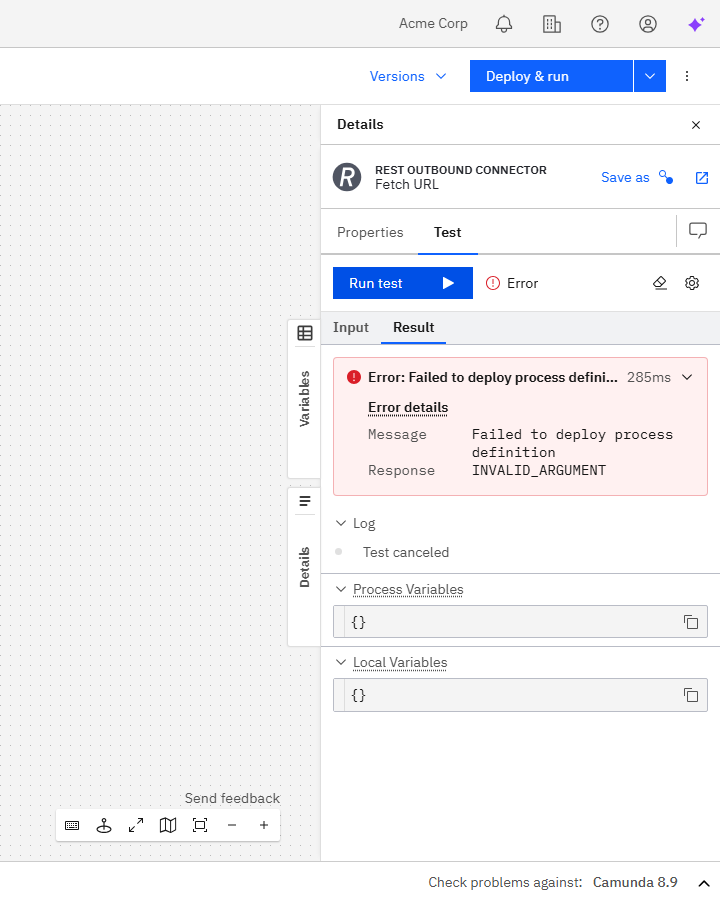Zoom in with the plus control
This screenshot has width=720, height=900.
pos(264,825)
